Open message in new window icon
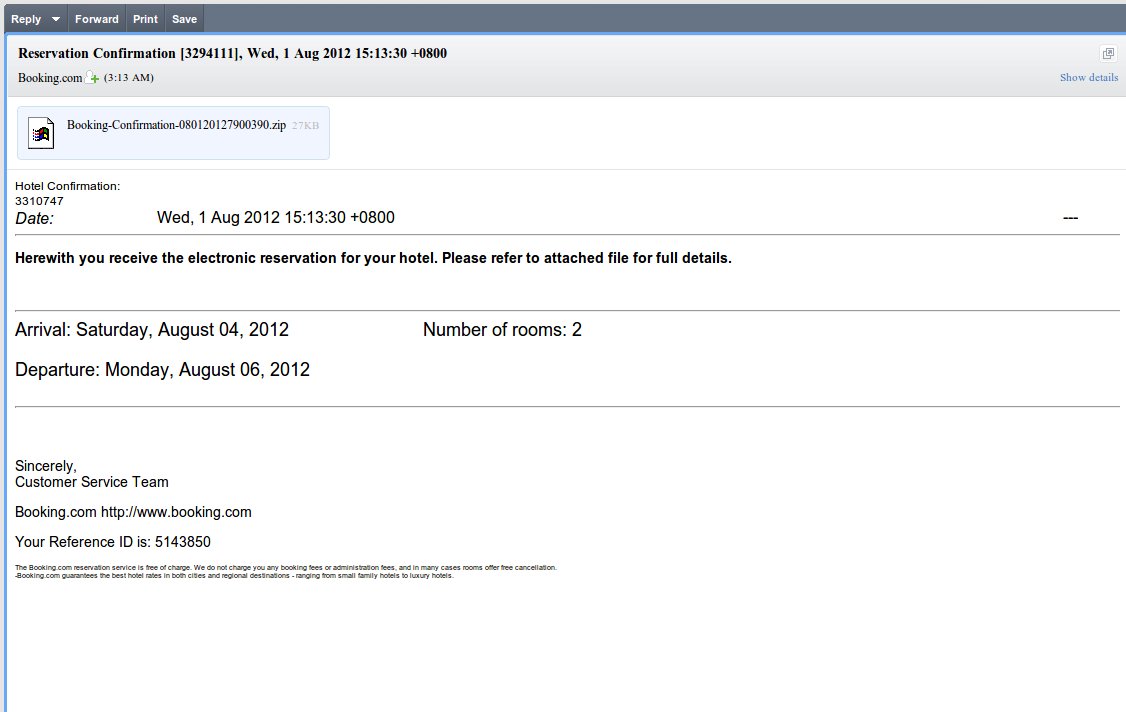The width and height of the screenshot is (1126, 712). point(1108,53)
